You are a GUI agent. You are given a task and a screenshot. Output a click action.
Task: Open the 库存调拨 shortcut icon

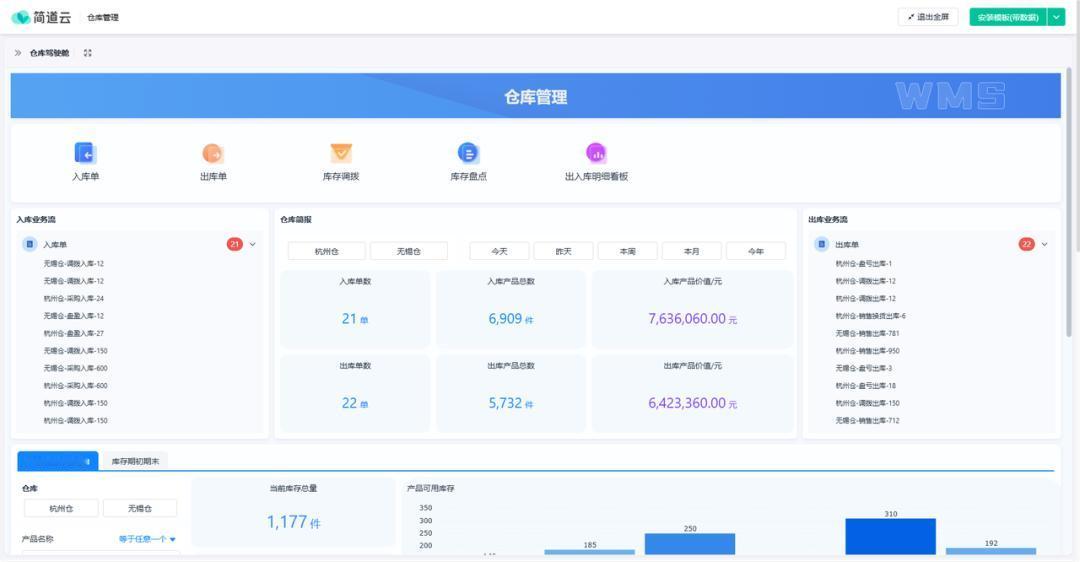[341, 153]
